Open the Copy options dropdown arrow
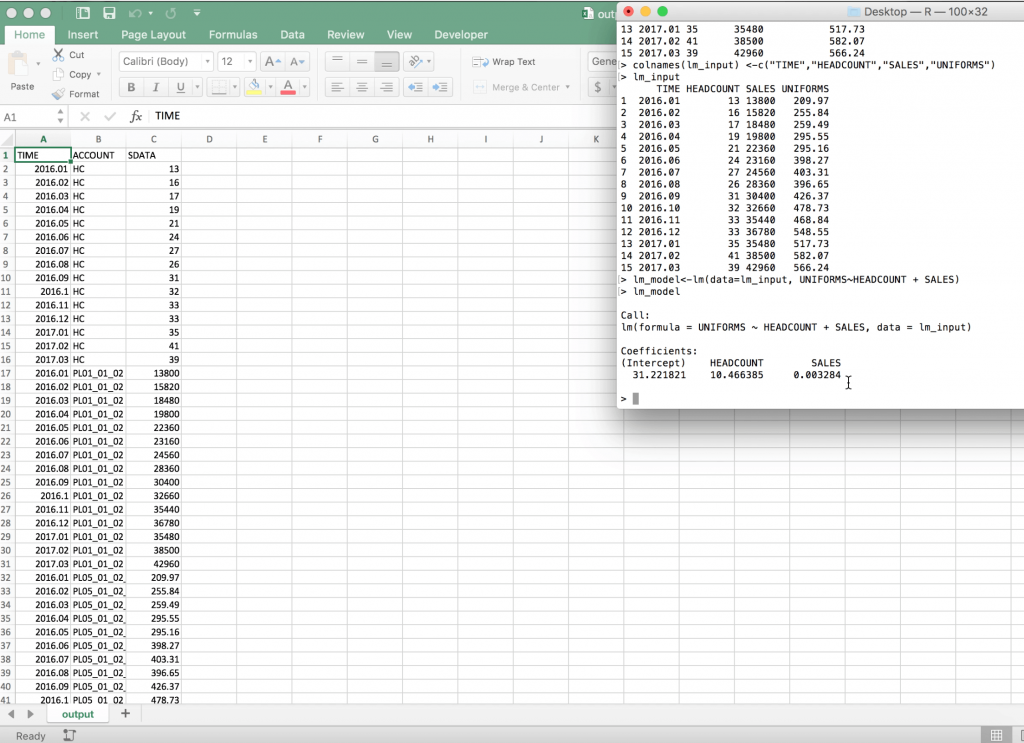 coord(99,74)
